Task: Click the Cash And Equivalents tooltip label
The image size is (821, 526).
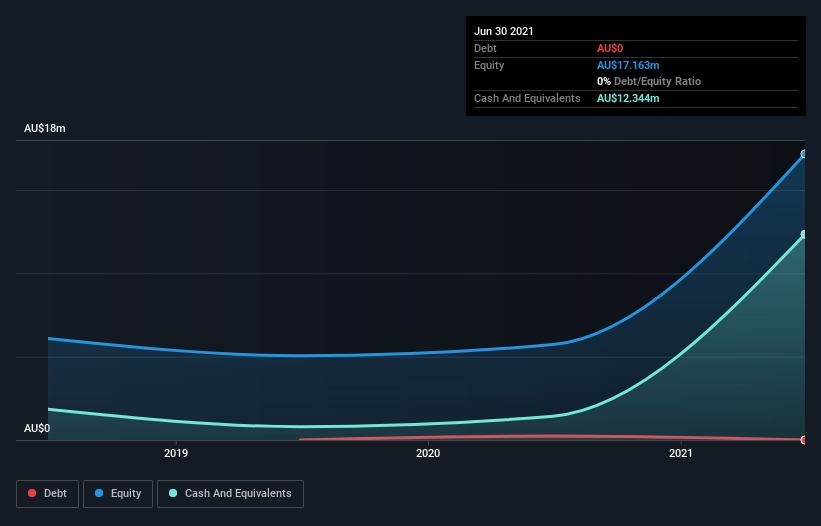Action: pyautogui.click(x=527, y=98)
